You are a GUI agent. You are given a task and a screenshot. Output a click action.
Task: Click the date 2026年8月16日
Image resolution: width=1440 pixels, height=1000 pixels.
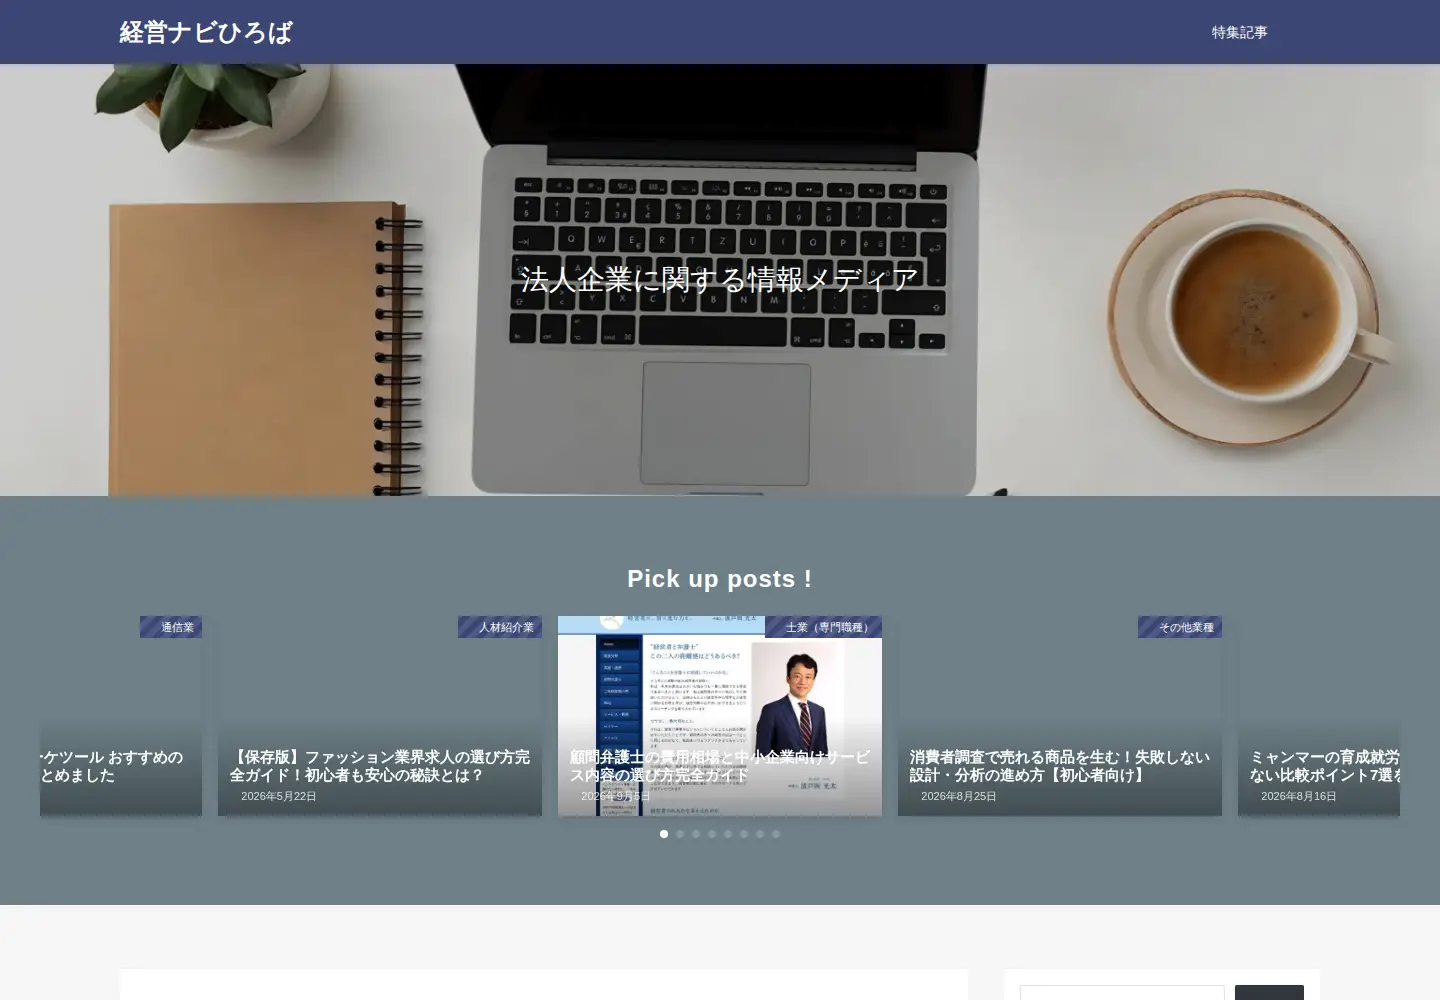click(1299, 797)
